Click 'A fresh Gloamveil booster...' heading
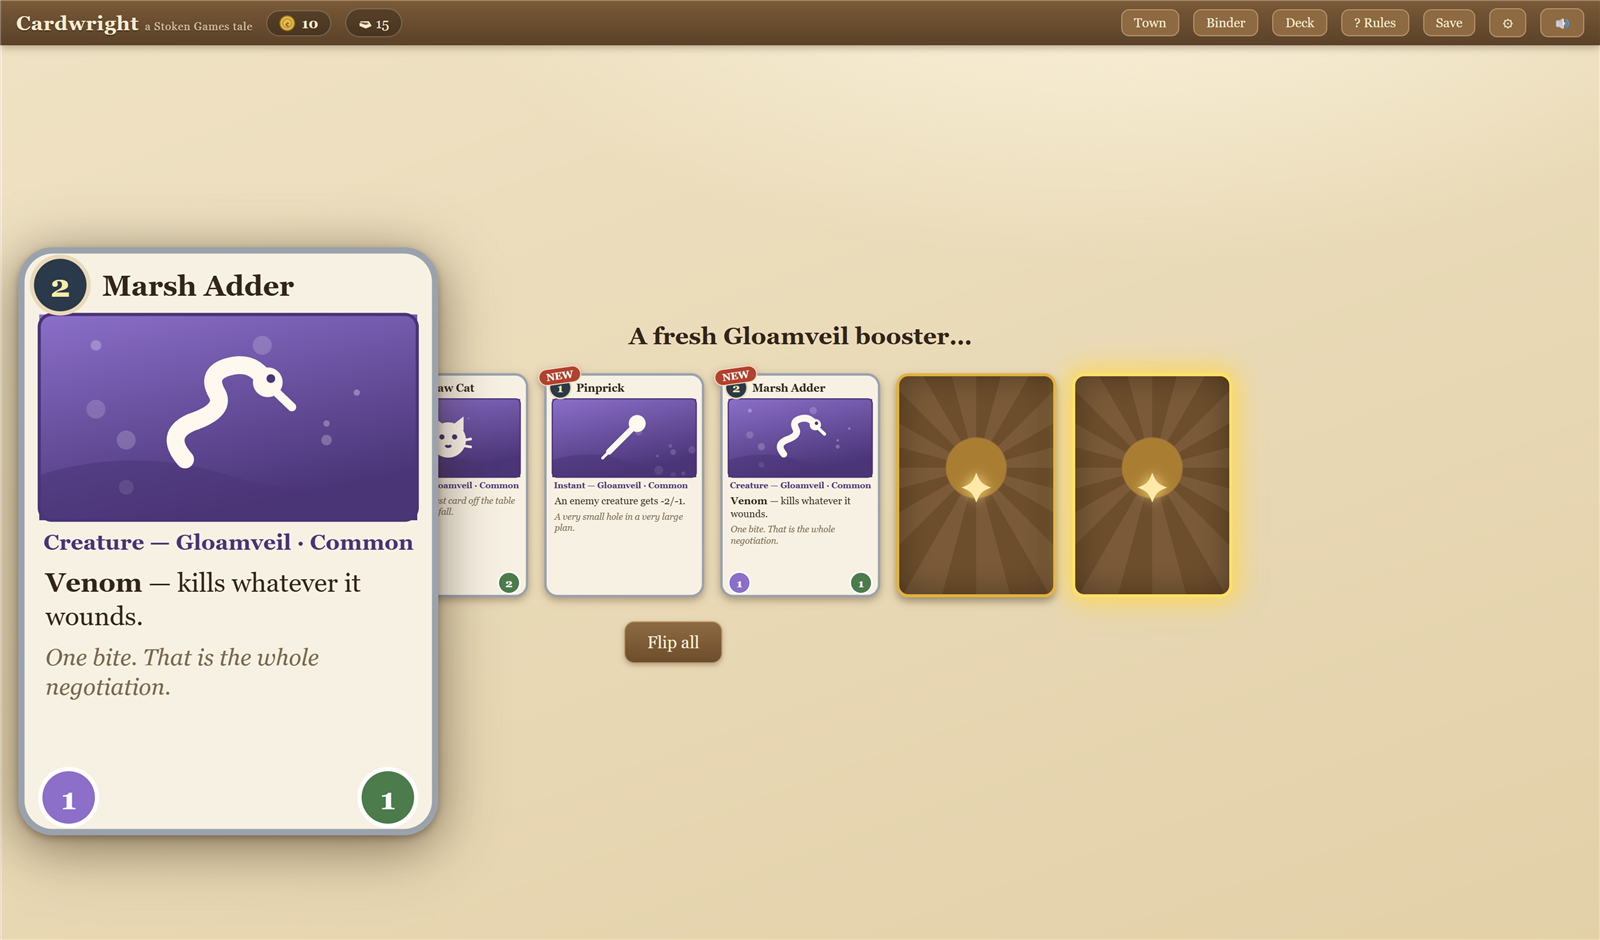The width and height of the screenshot is (1600, 940). [800, 336]
